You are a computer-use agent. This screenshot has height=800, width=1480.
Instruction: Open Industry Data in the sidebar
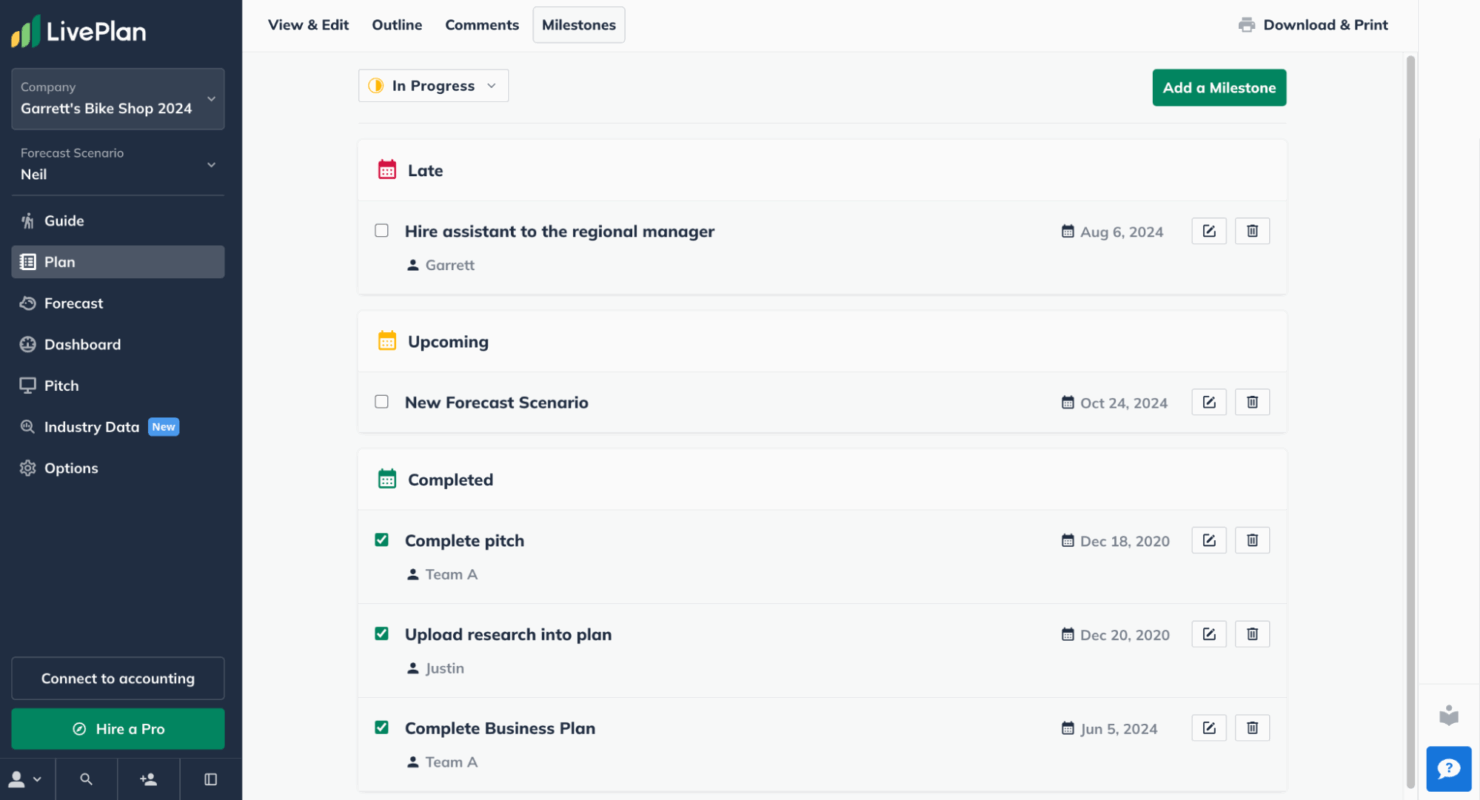(x=118, y=427)
